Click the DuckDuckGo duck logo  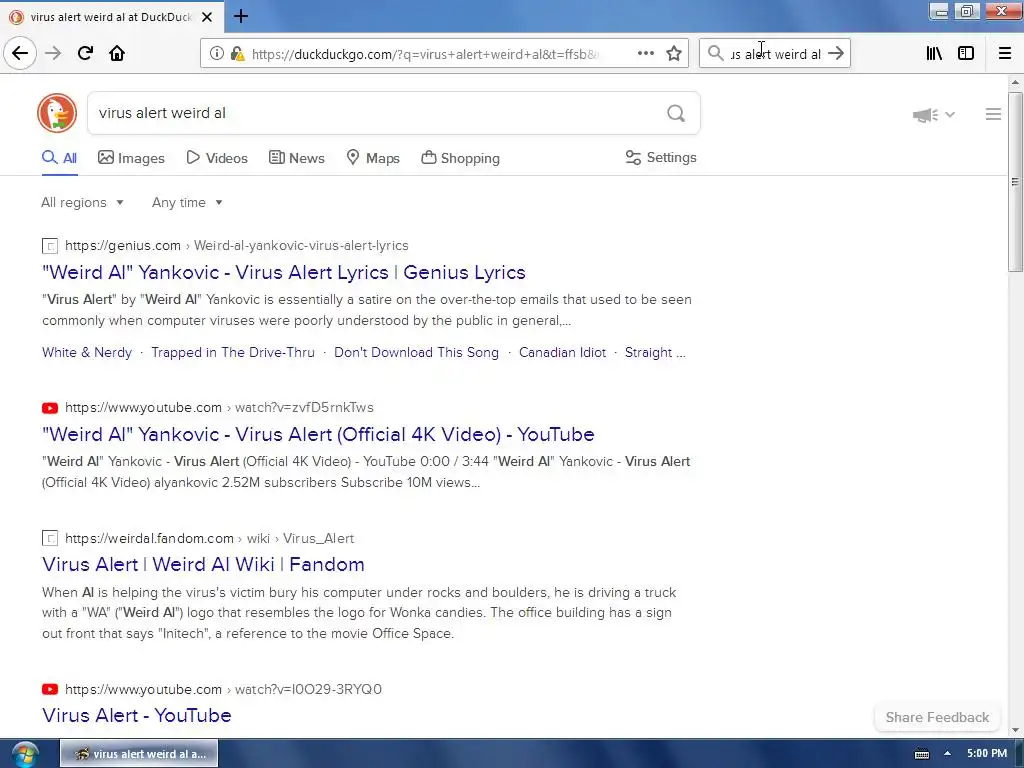click(57, 113)
